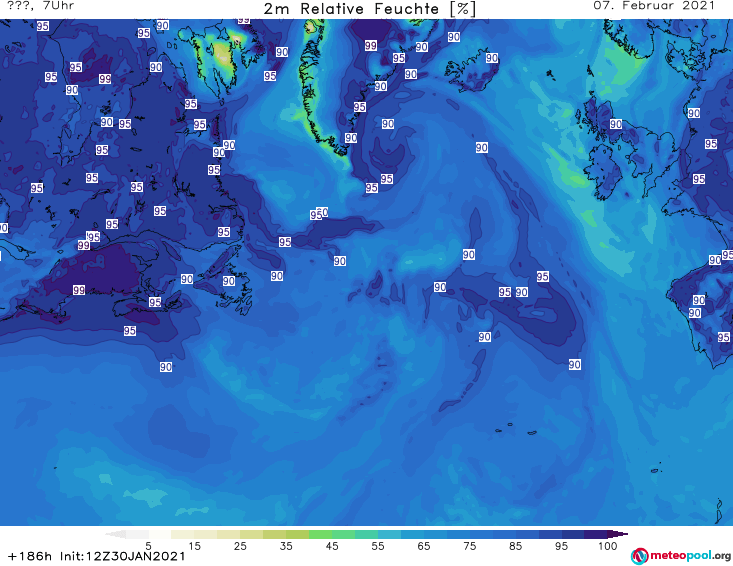
Task: Click the color scale label "65"
Action: pos(424,546)
